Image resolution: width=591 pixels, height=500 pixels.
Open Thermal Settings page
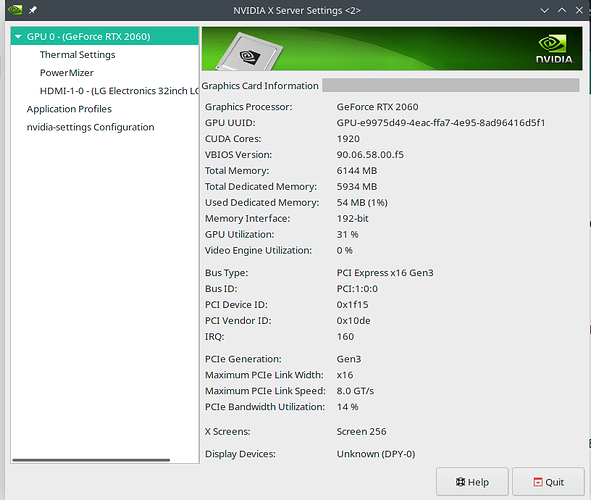(x=77, y=55)
